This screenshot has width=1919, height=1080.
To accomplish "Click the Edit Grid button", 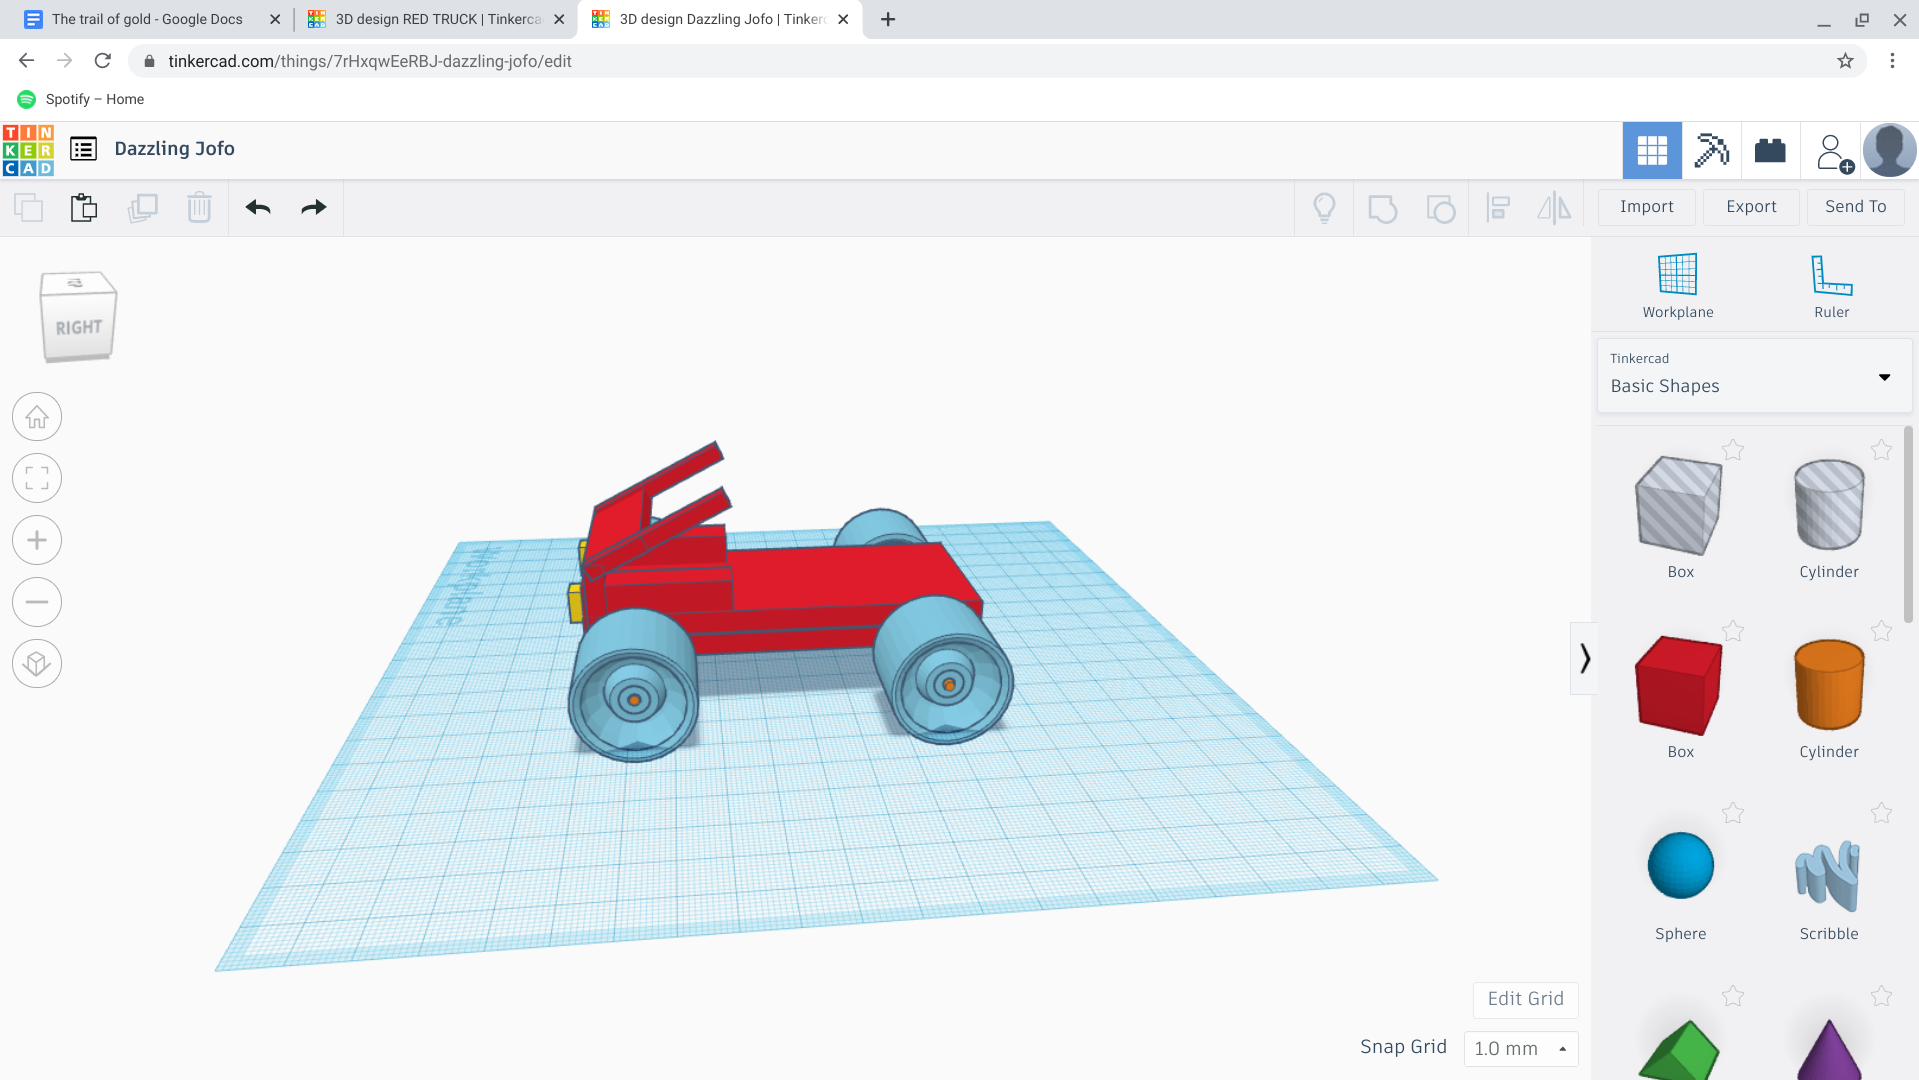I will tap(1525, 999).
